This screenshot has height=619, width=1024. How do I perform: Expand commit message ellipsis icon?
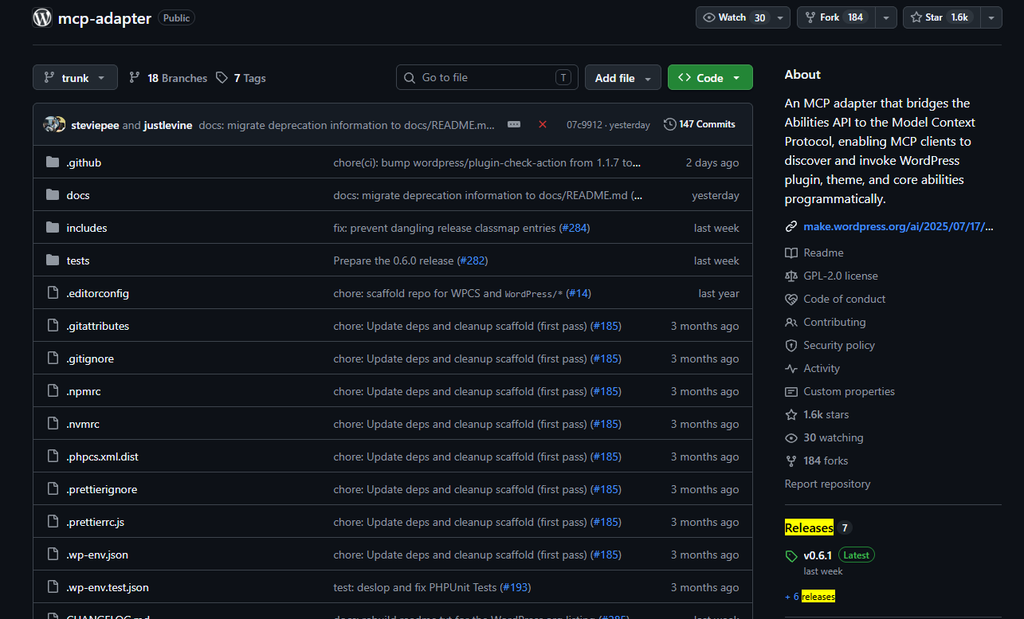514,124
